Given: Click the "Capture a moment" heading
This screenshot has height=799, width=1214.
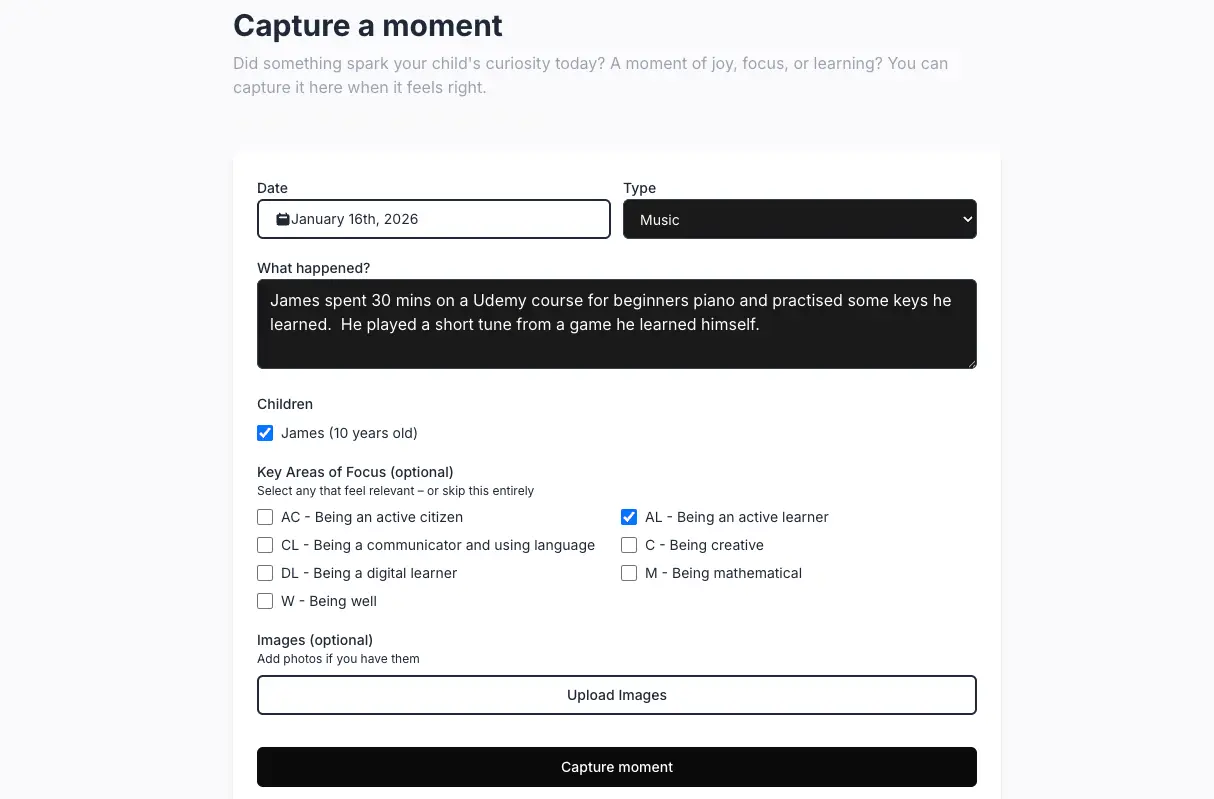Looking at the screenshot, I should 367,25.
